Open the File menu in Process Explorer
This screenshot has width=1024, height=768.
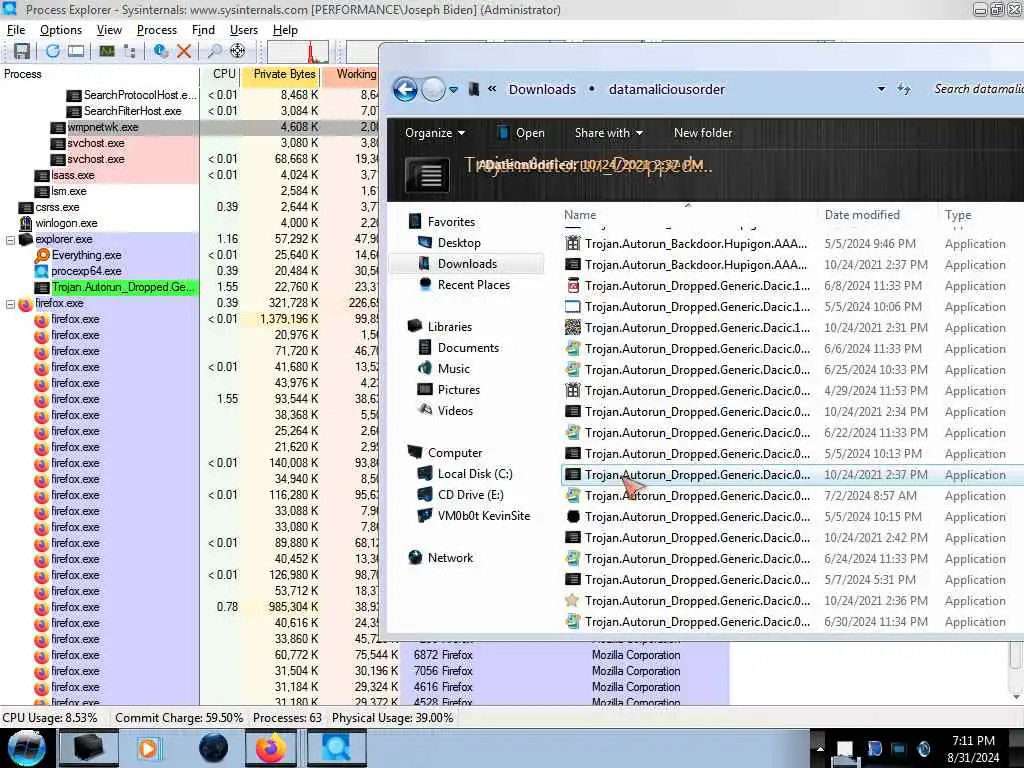pyautogui.click(x=16, y=30)
